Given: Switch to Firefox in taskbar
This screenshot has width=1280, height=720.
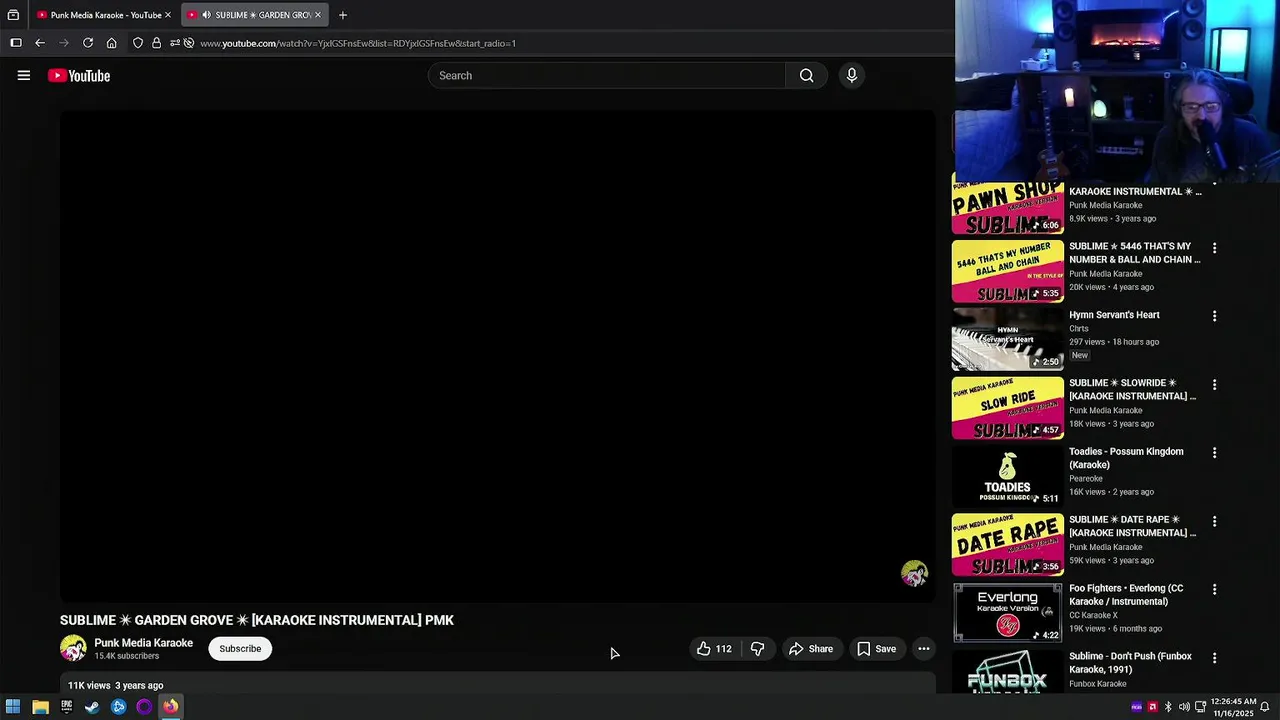Looking at the screenshot, I should click(170, 707).
